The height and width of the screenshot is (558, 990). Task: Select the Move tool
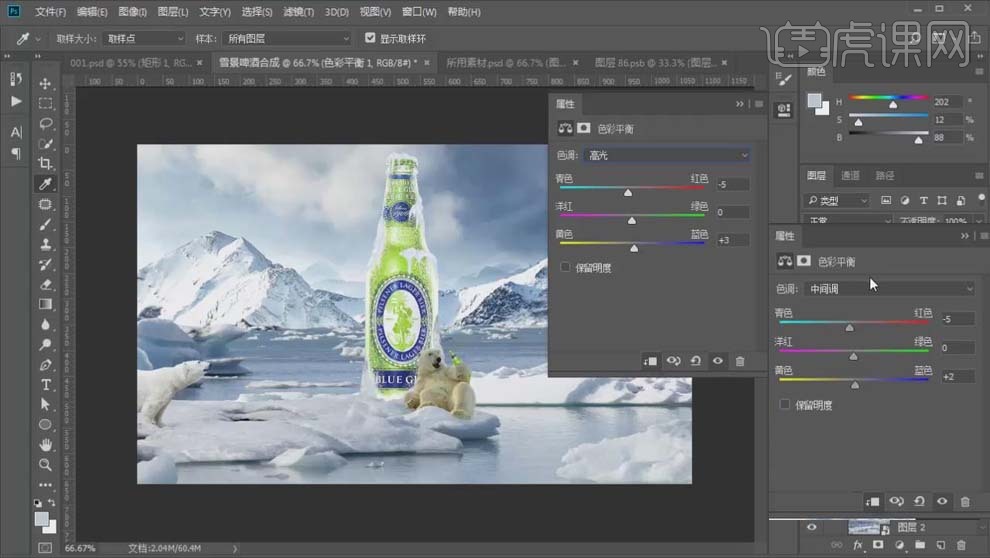pos(46,83)
